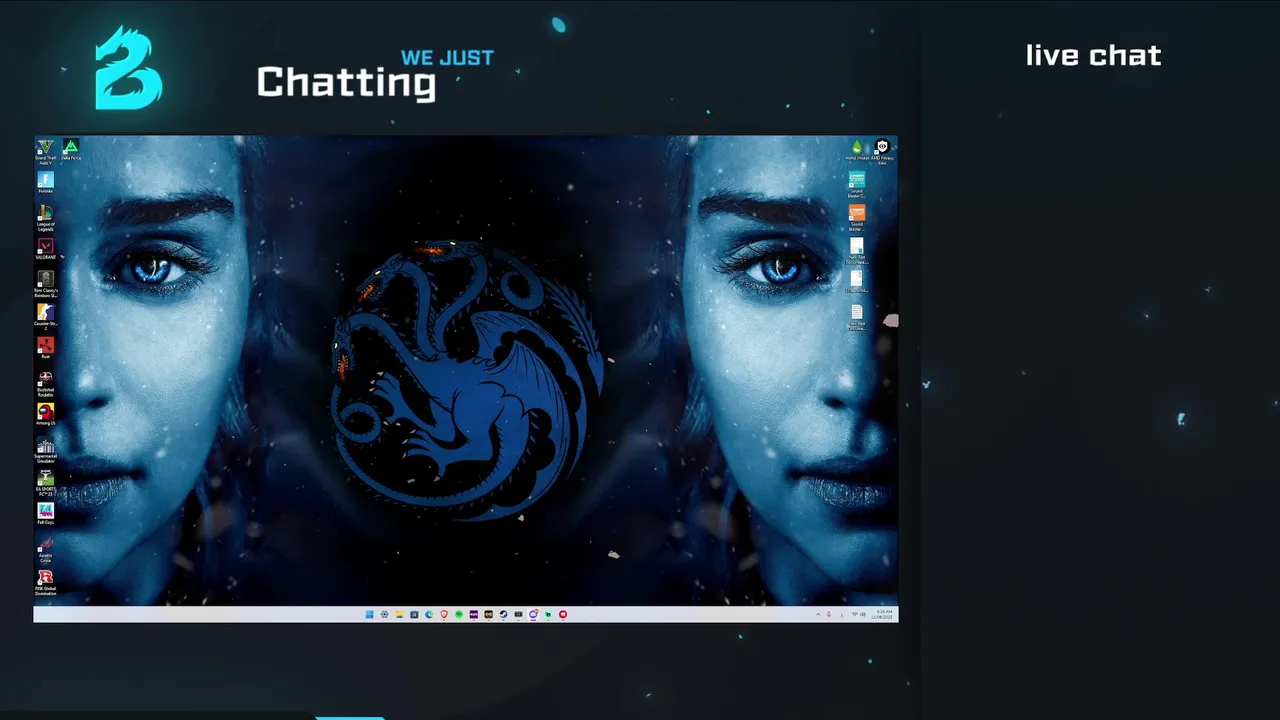1280x720 pixels.
Task: Open File Explorer from the taskbar
Action: point(399,614)
